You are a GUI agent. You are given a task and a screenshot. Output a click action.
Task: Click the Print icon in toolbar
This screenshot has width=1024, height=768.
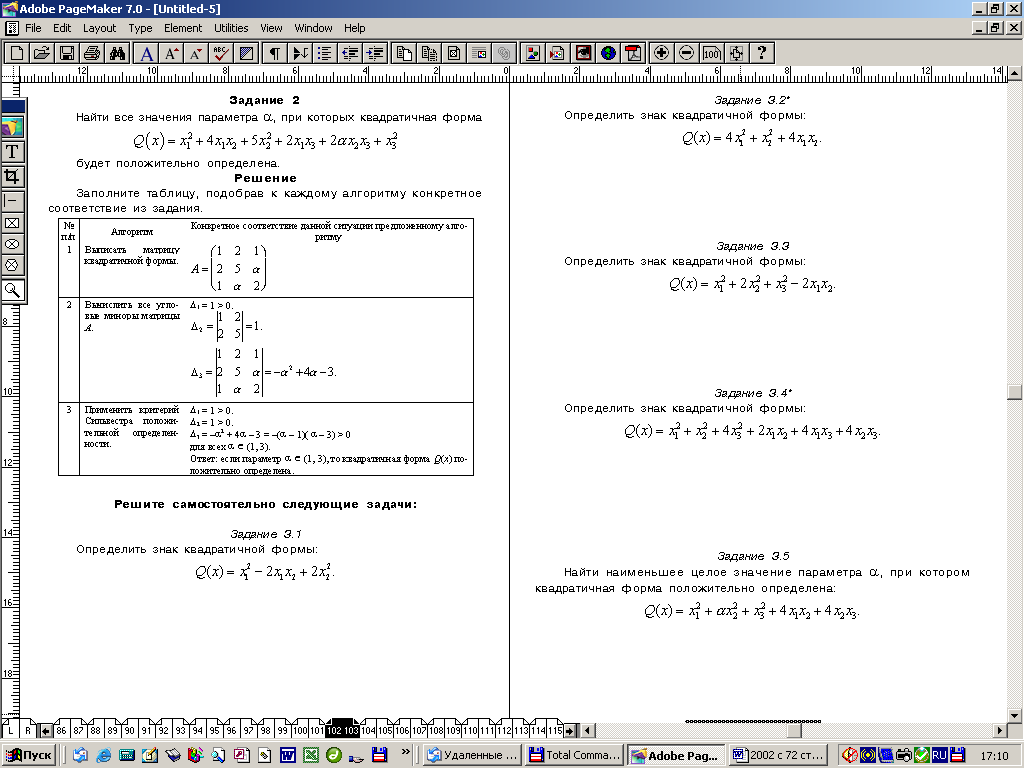point(91,53)
